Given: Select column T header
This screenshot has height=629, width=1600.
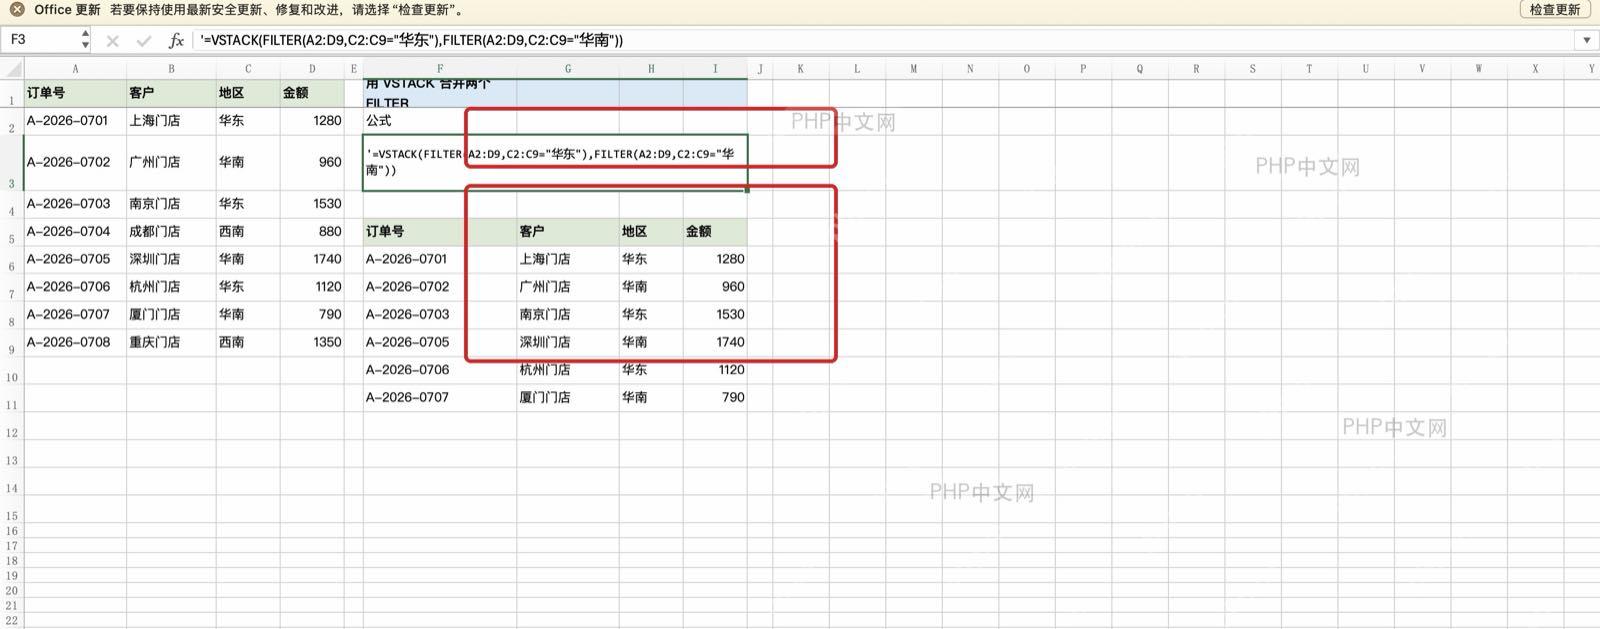Looking at the screenshot, I should [x=1309, y=69].
